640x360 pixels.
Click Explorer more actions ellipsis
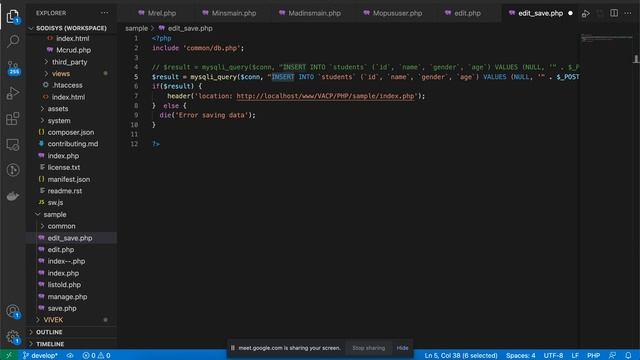[x=104, y=13]
